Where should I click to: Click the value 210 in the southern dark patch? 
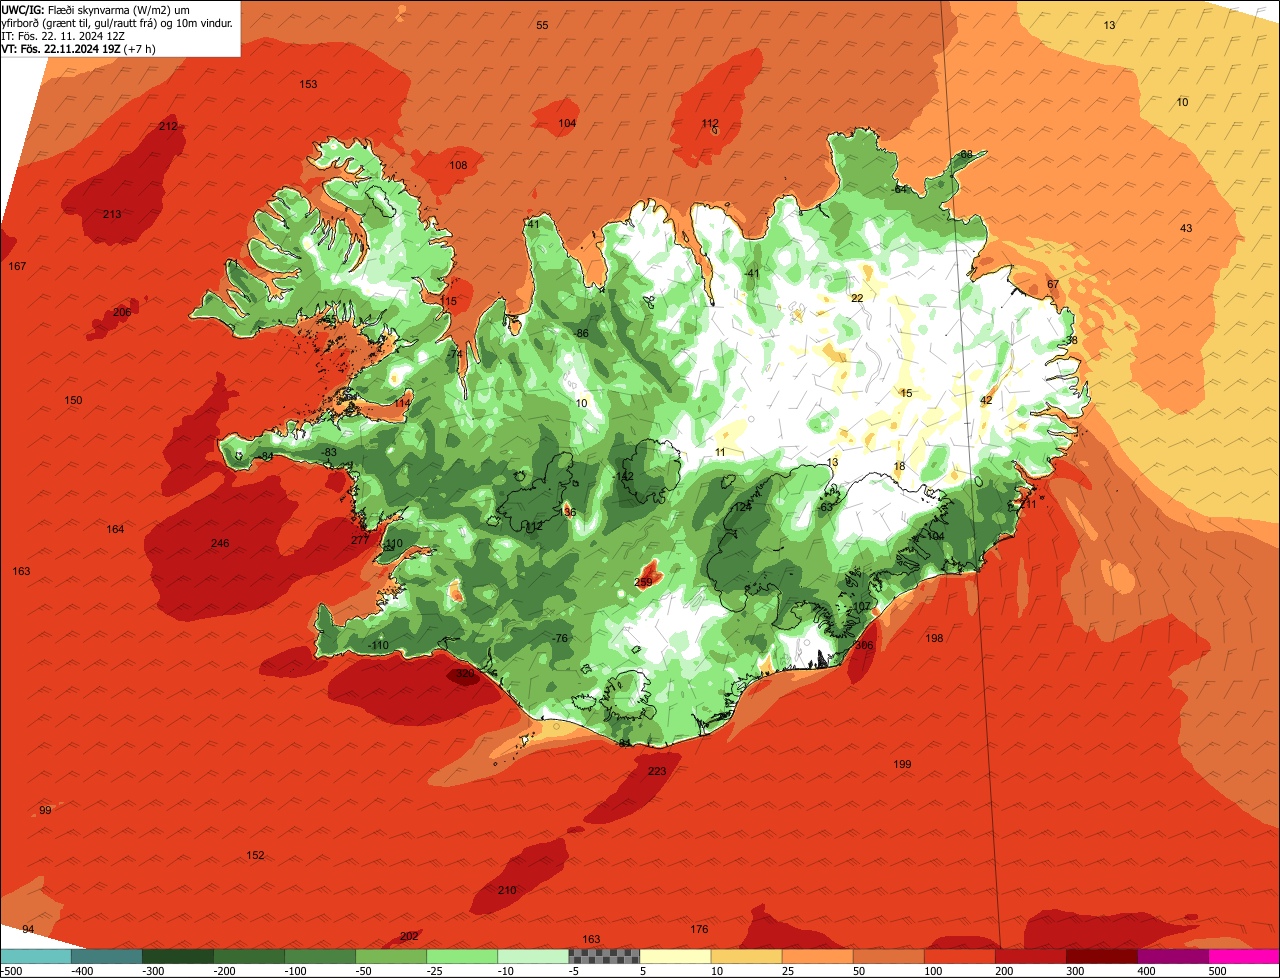click(x=507, y=890)
